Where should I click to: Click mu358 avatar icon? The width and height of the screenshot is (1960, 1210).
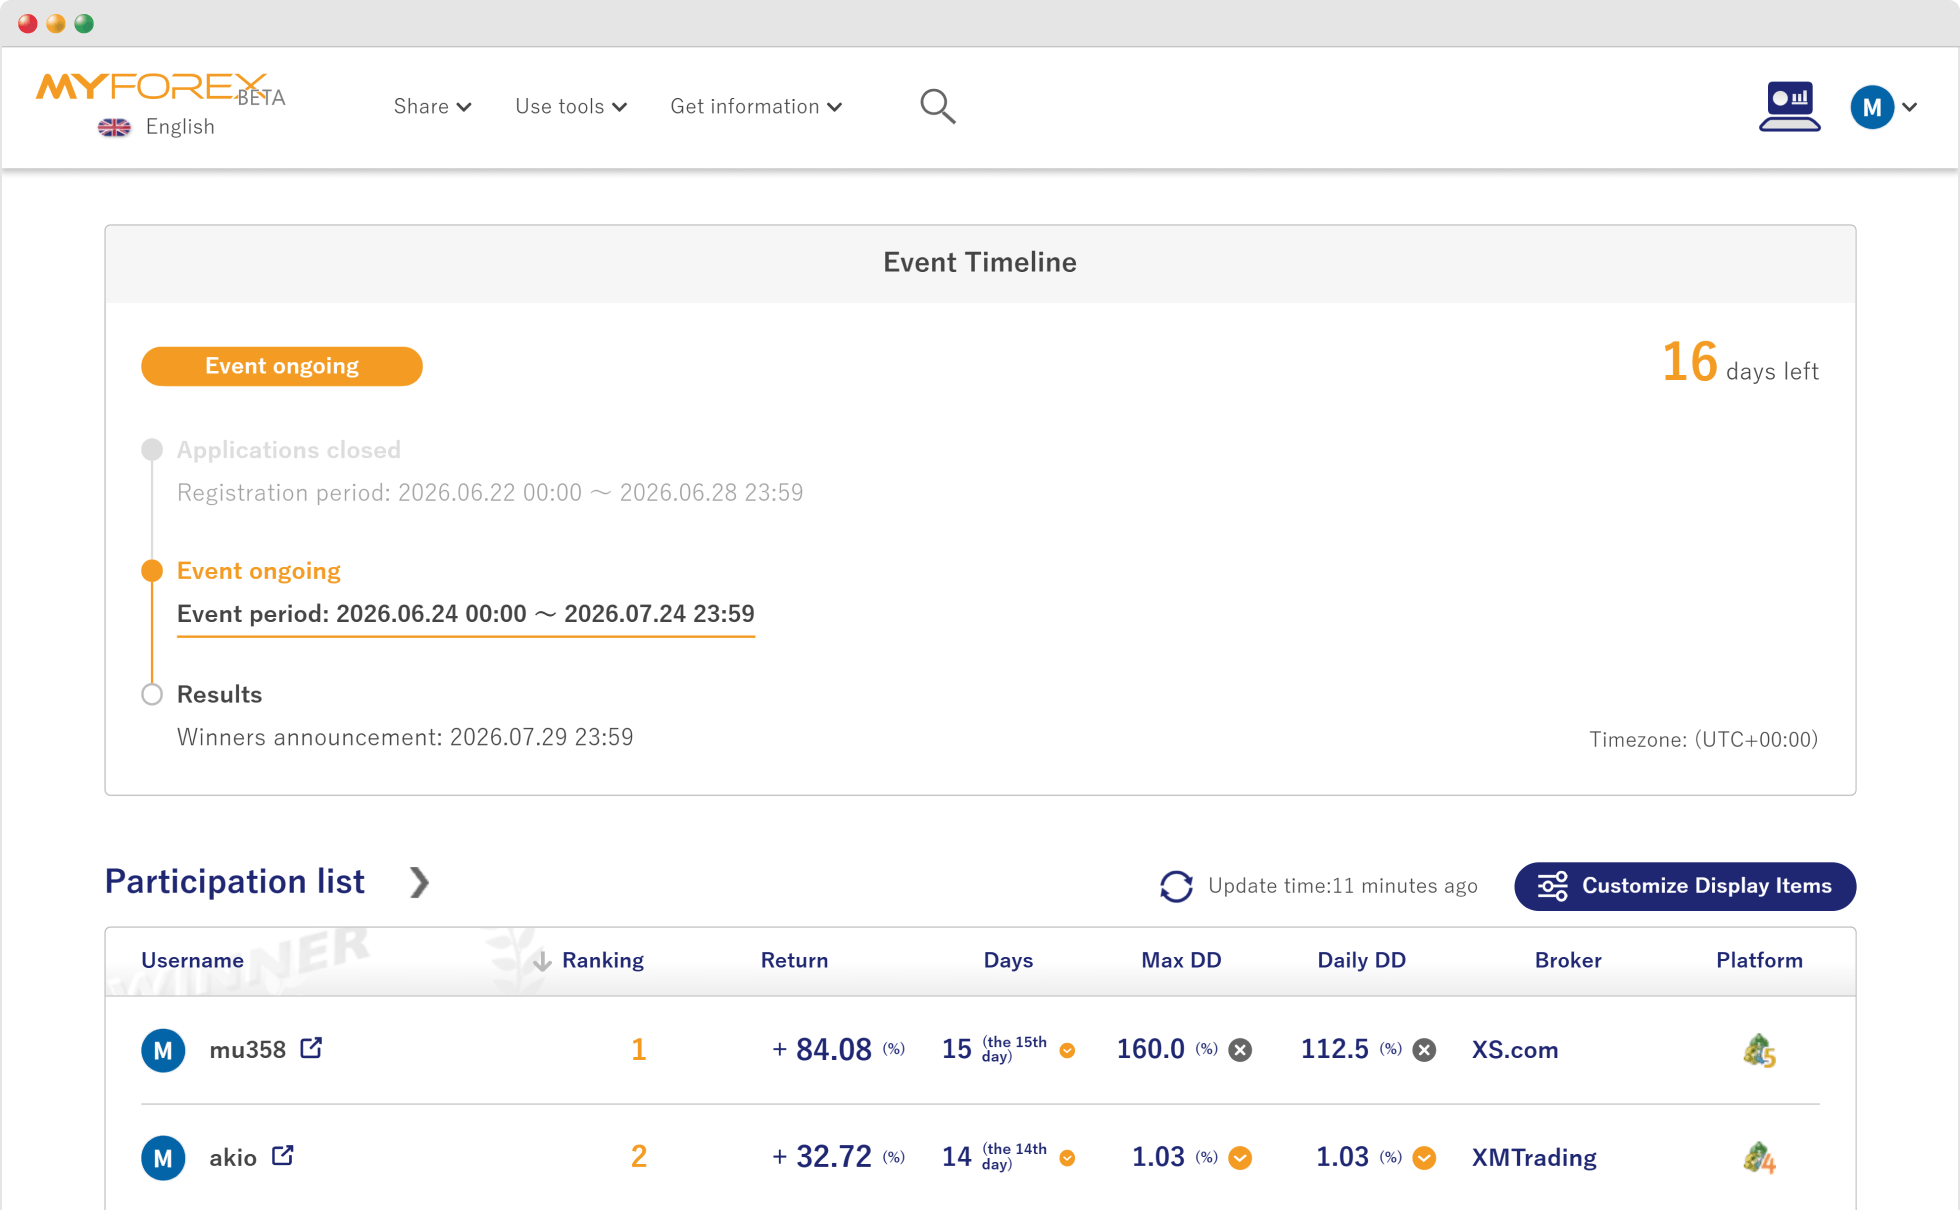point(163,1050)
